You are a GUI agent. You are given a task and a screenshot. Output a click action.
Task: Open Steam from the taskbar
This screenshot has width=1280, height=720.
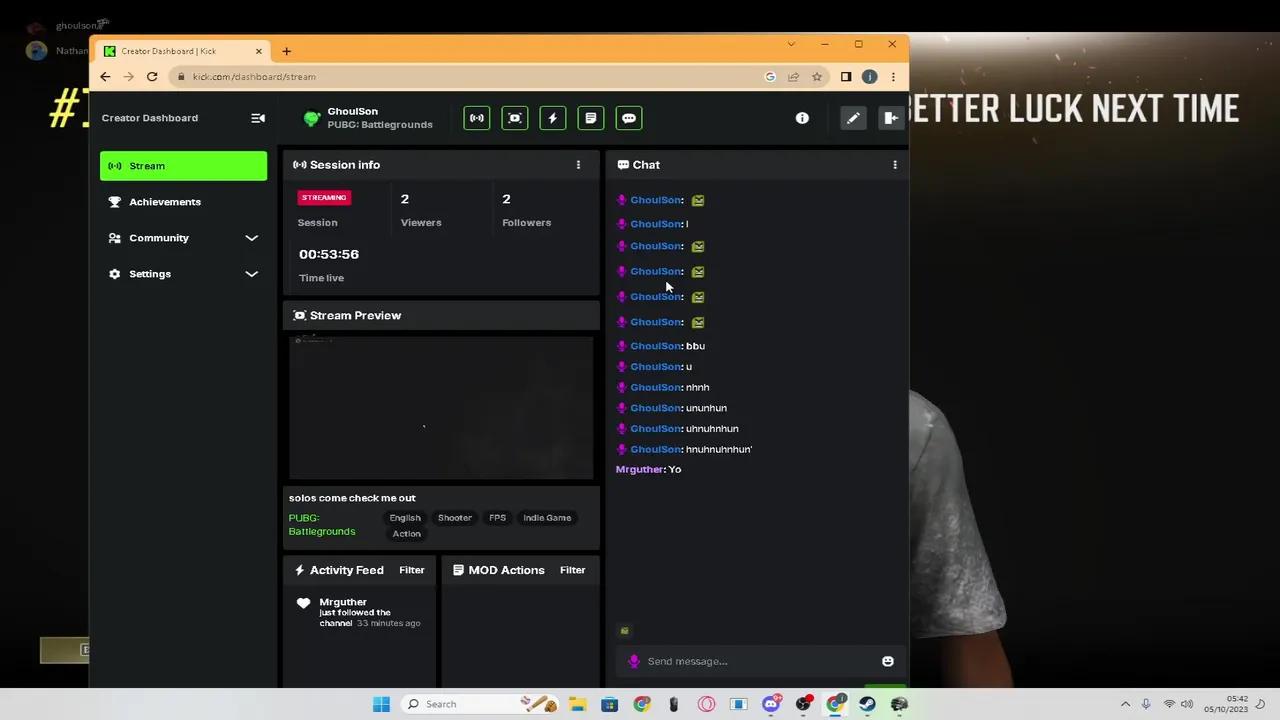[x=867, y=704]
